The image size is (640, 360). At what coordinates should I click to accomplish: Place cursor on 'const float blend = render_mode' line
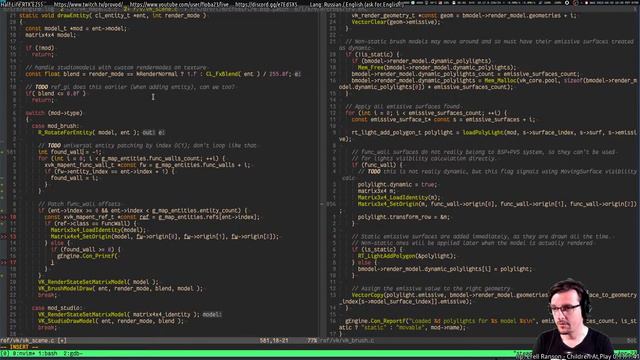158,74
